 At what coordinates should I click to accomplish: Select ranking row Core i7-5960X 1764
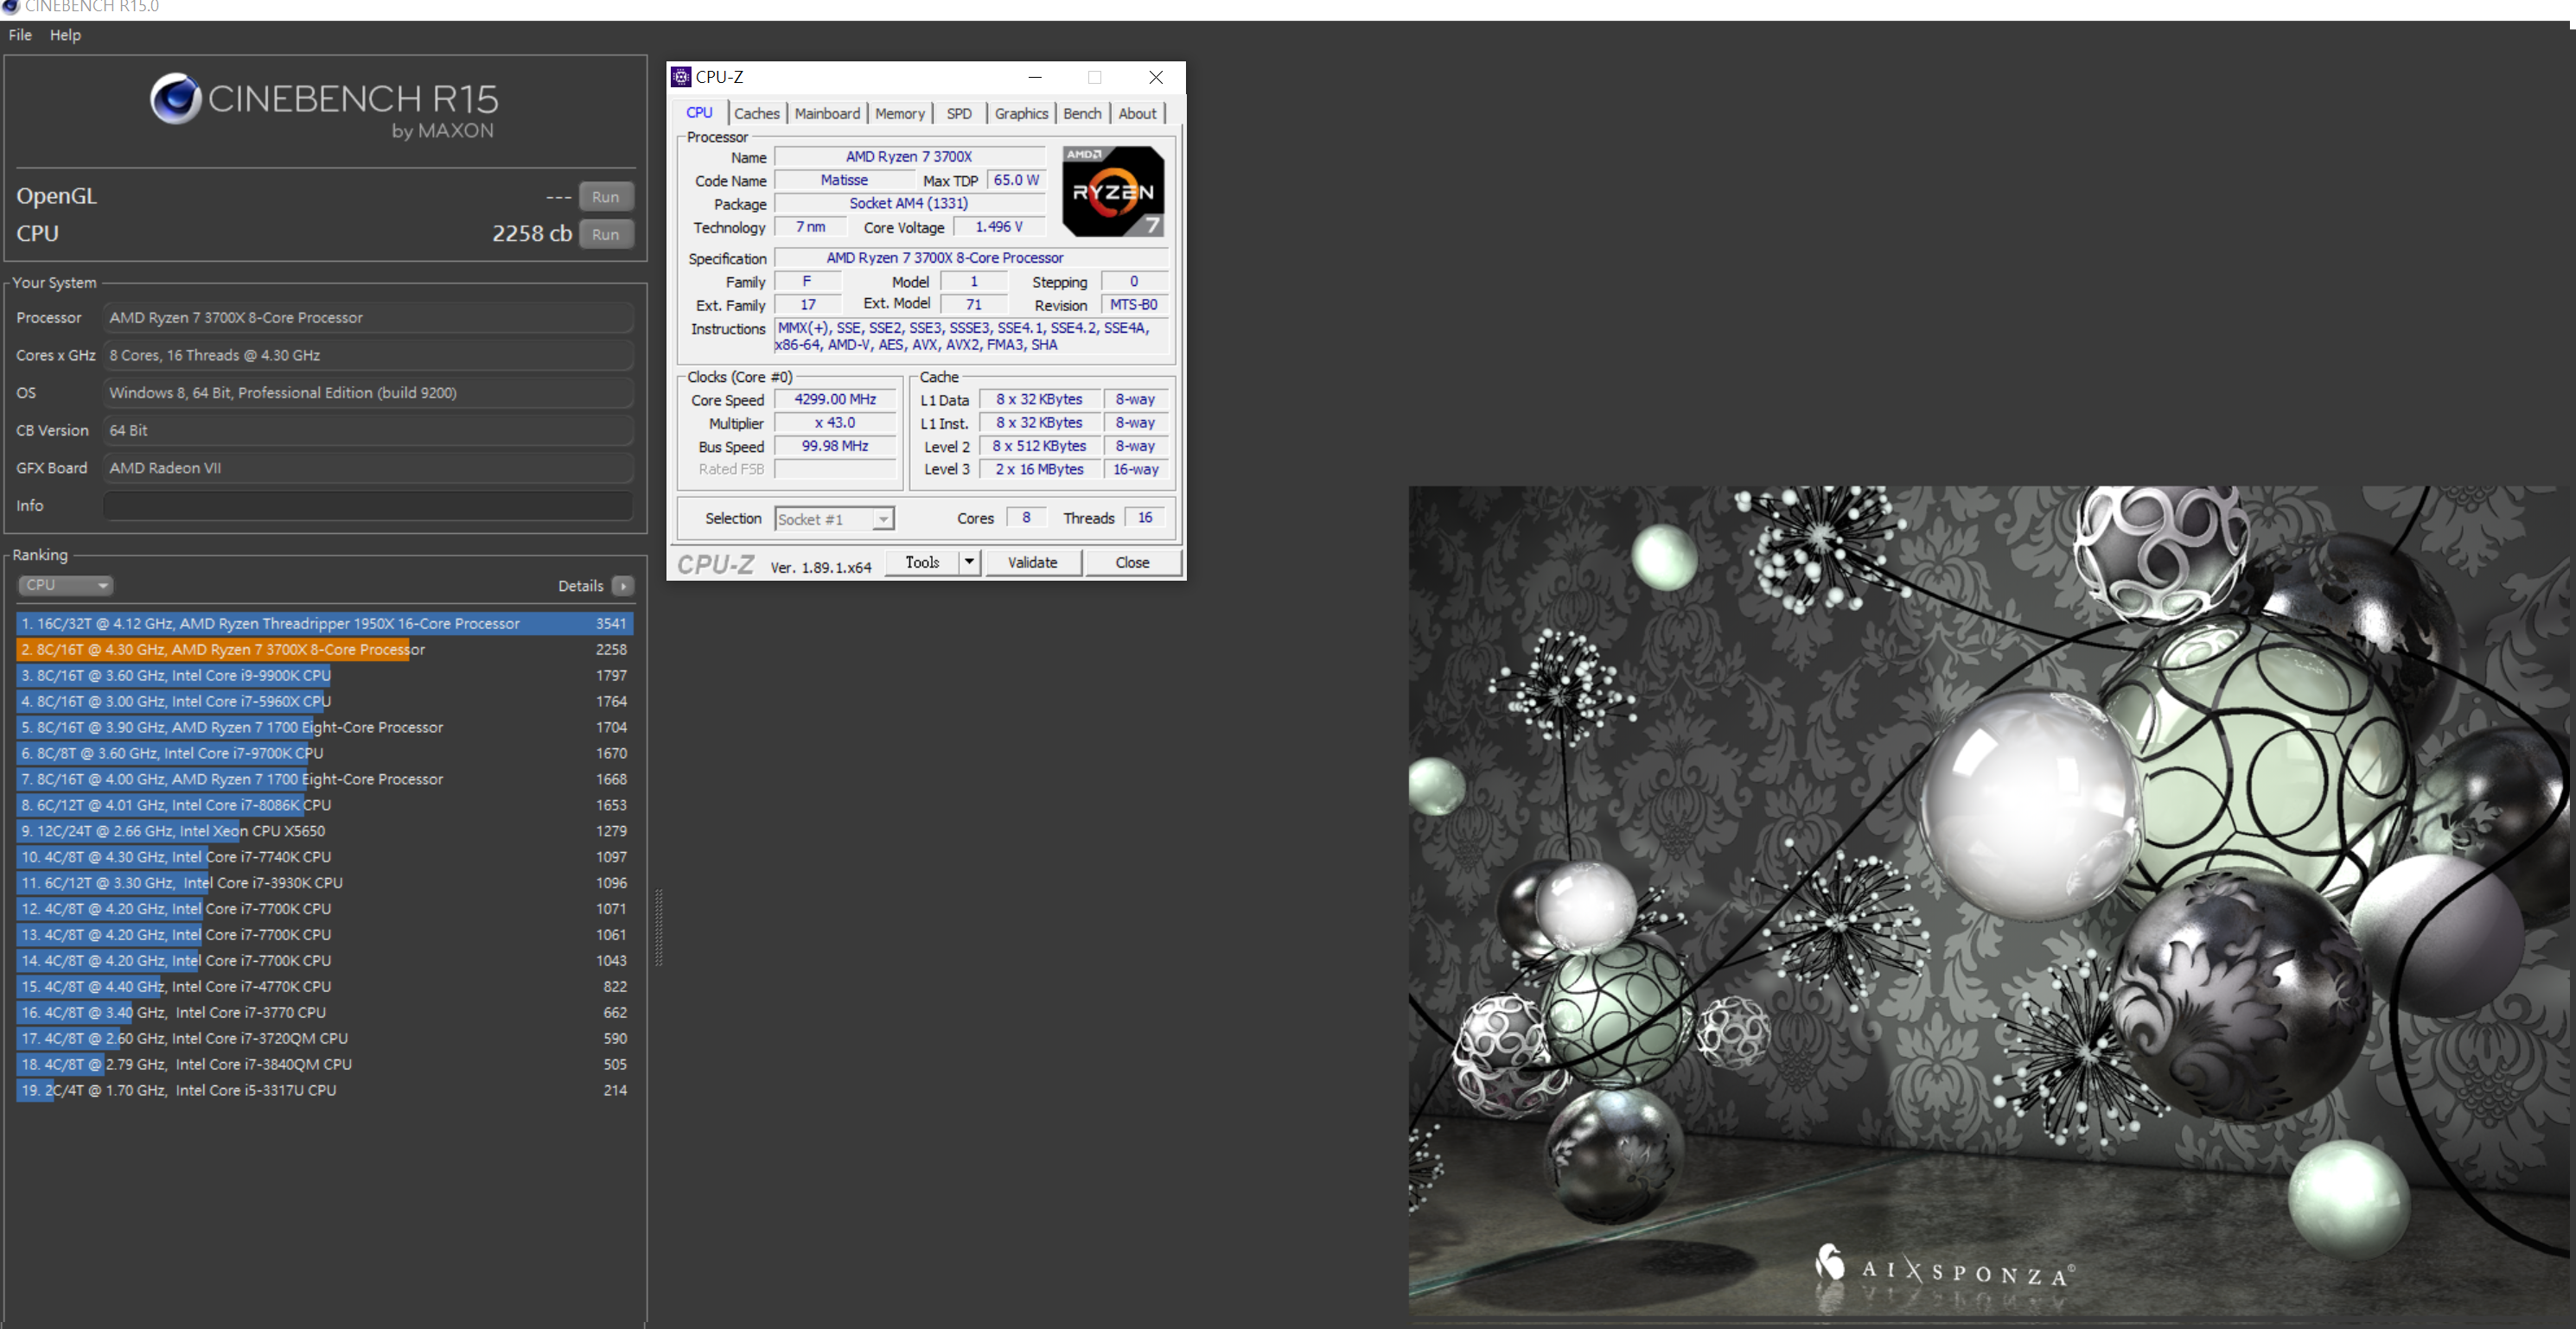tap(324, 702)
